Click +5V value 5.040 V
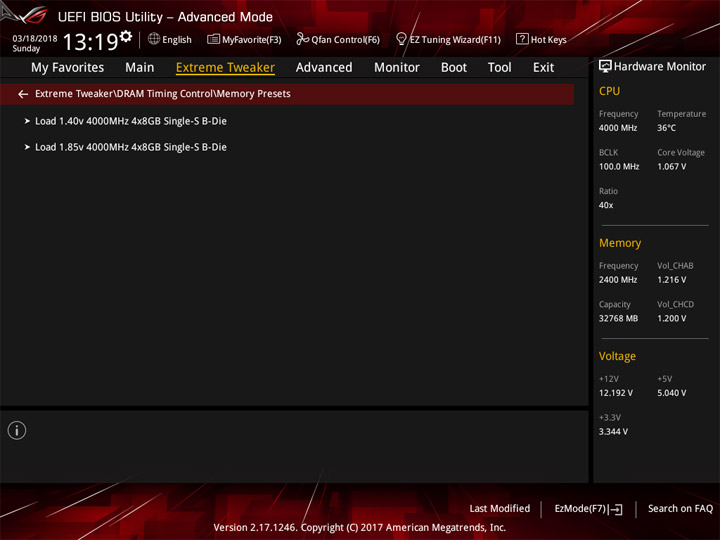Image resolution: width=720 pixels, height=540 pixels. point(671,393)
